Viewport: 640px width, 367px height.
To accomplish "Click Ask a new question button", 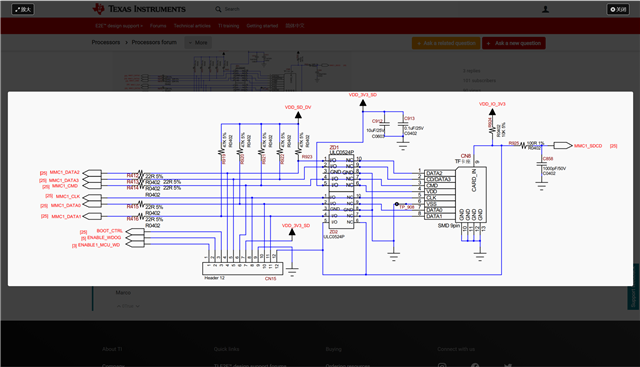I will point(514,43).
